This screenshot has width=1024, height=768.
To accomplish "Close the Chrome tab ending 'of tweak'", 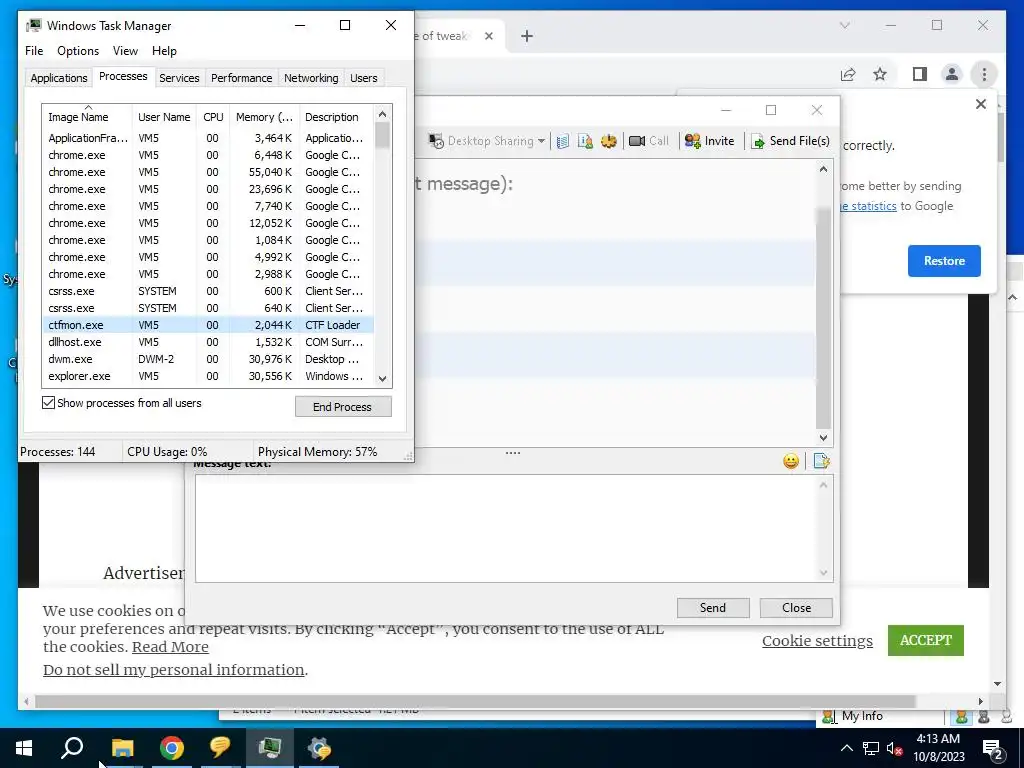I will click(488, 37).
